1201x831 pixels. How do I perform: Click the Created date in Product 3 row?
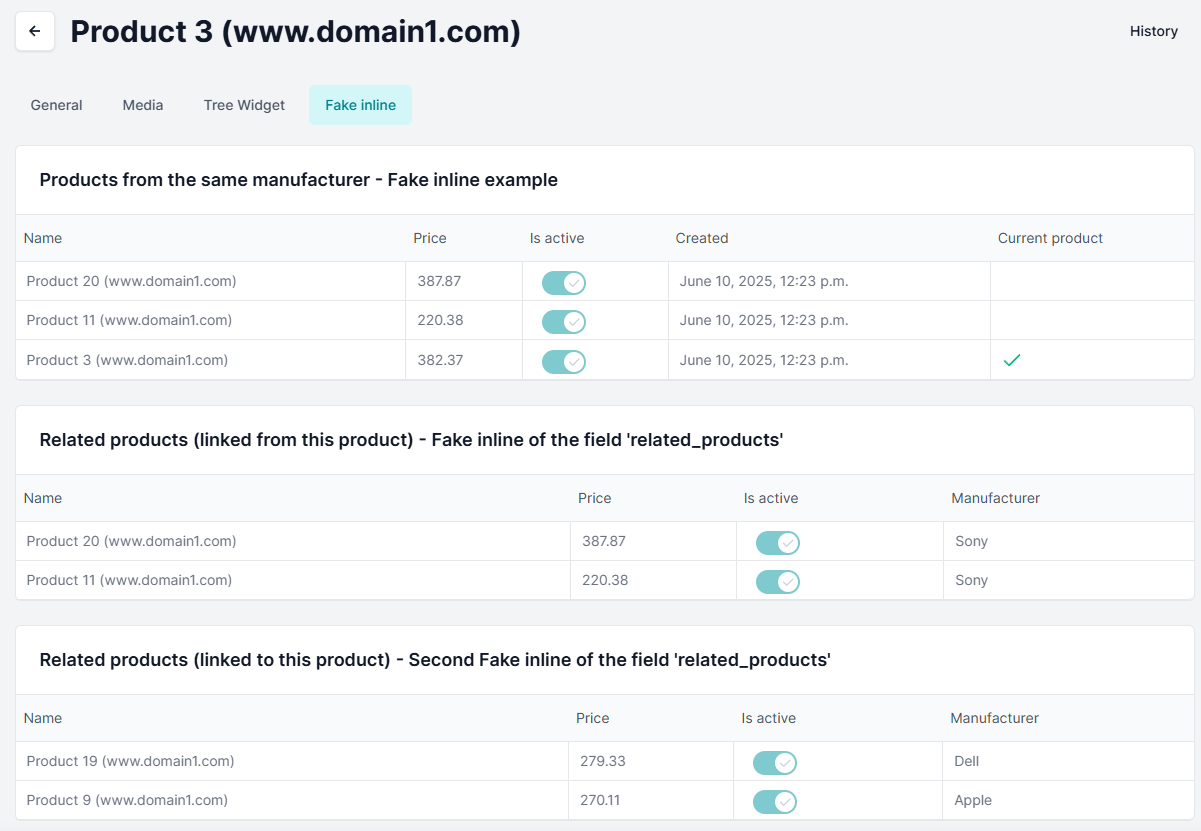764,360
